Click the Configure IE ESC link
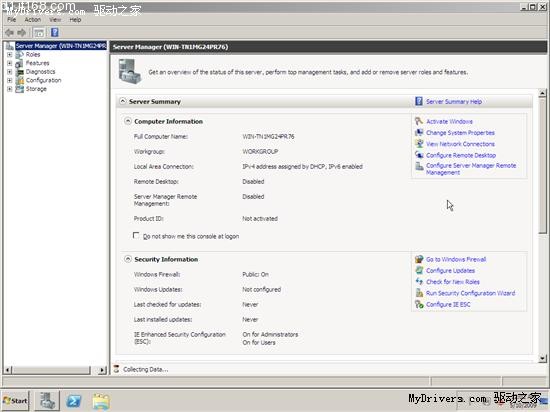550x412 pixels. (448, 304)
